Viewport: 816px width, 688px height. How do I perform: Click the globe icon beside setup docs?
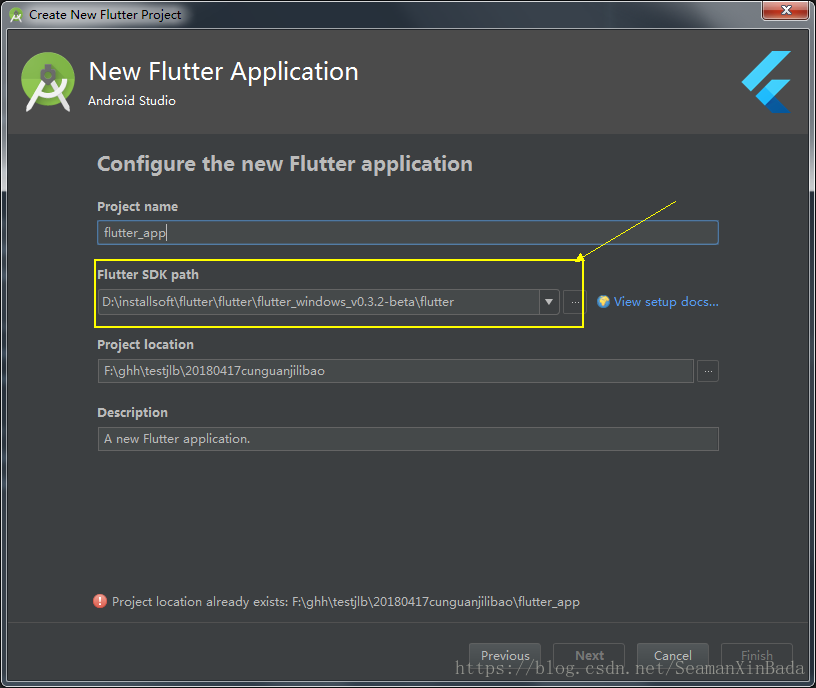pyautogui.click(x=603, y=301)
